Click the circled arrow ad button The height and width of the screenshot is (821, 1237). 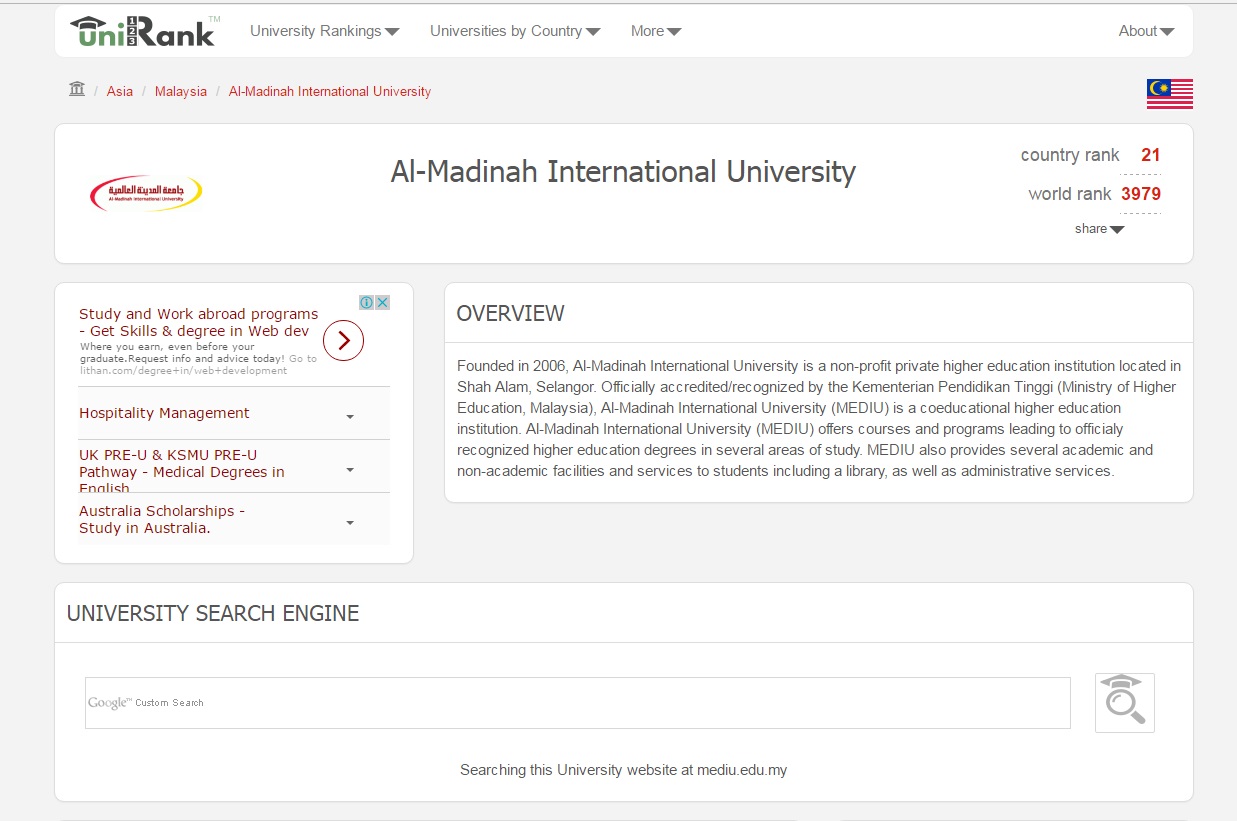click(x=344, y=341)
